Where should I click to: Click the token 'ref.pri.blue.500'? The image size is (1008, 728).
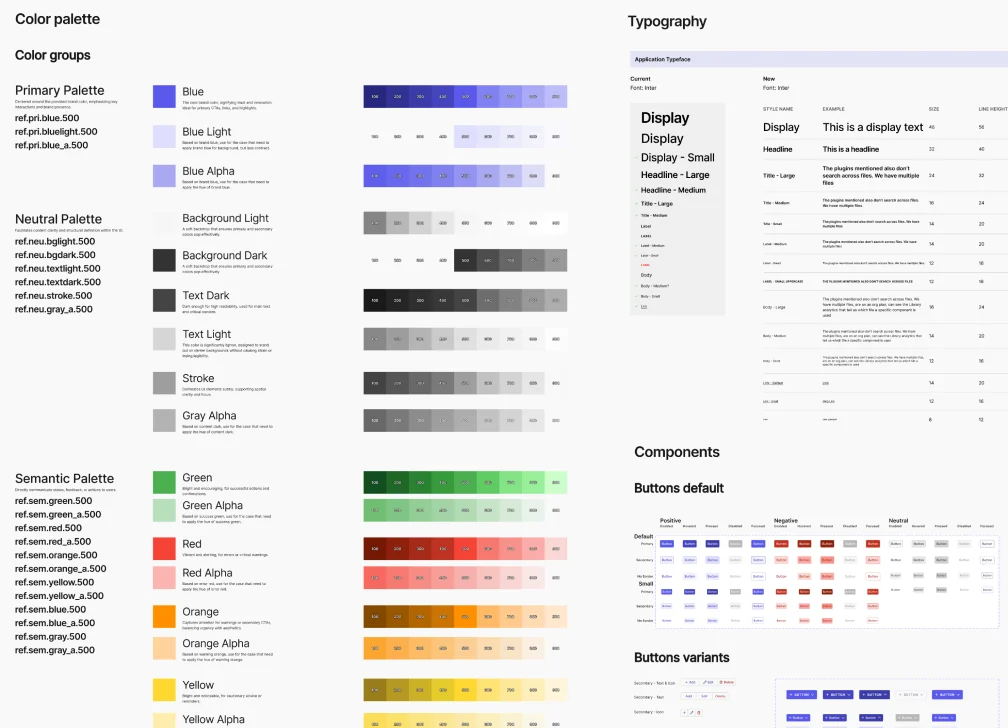[47, 118]
